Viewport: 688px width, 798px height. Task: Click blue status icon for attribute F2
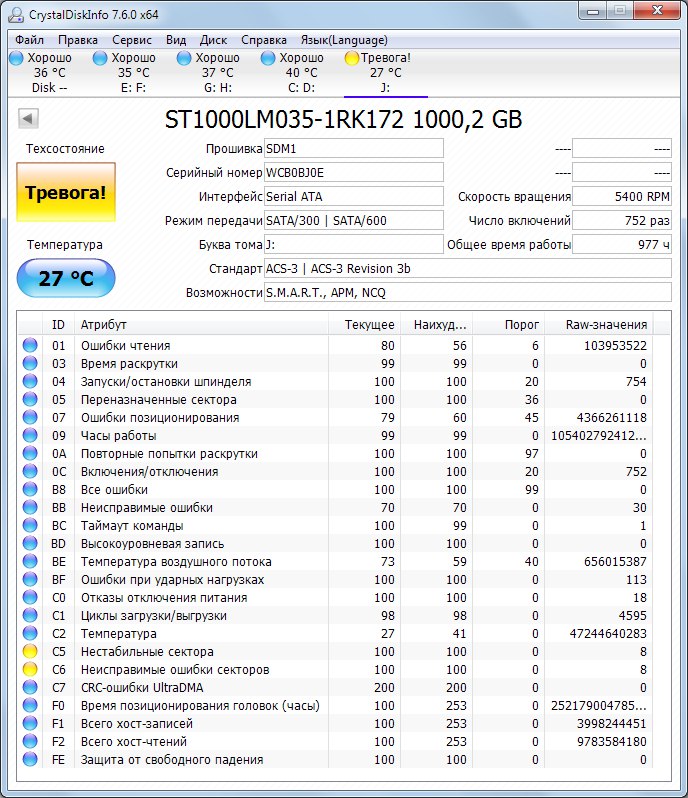point(30,742)
